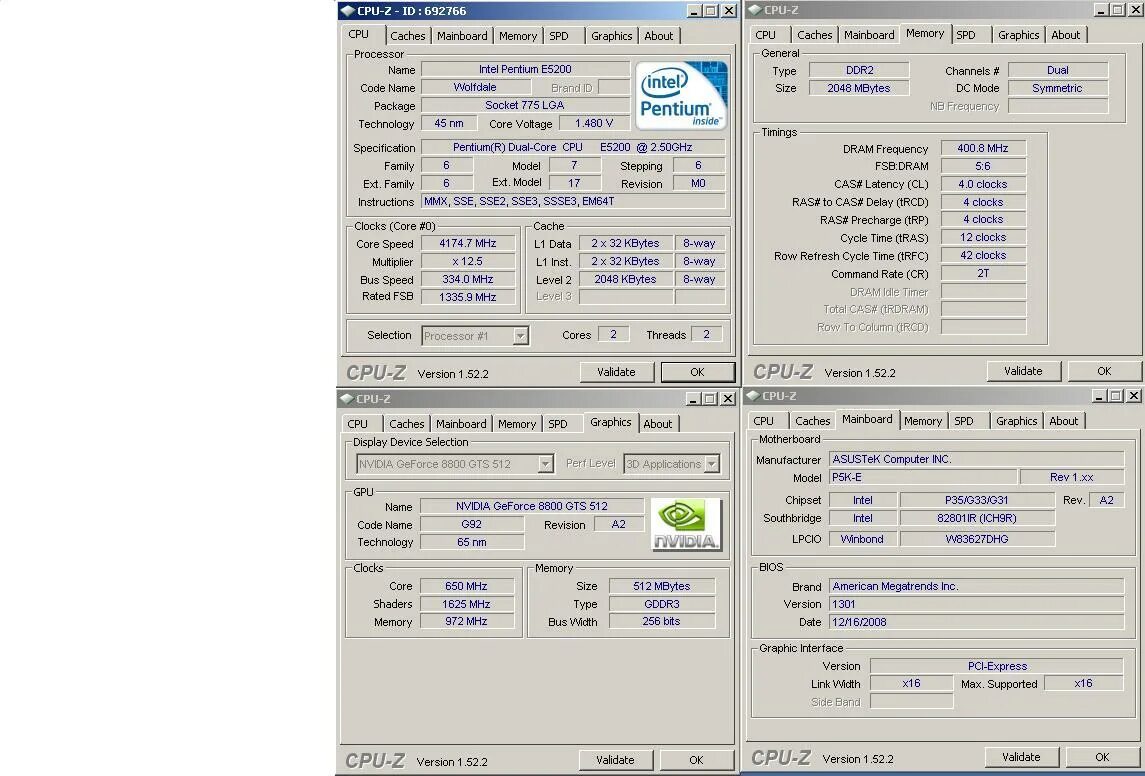Viewport: 1145px width, 776px height.
Task: Select Memory tab in the Graphics tab CPU-Z window
Action: [x=517, y=424]
